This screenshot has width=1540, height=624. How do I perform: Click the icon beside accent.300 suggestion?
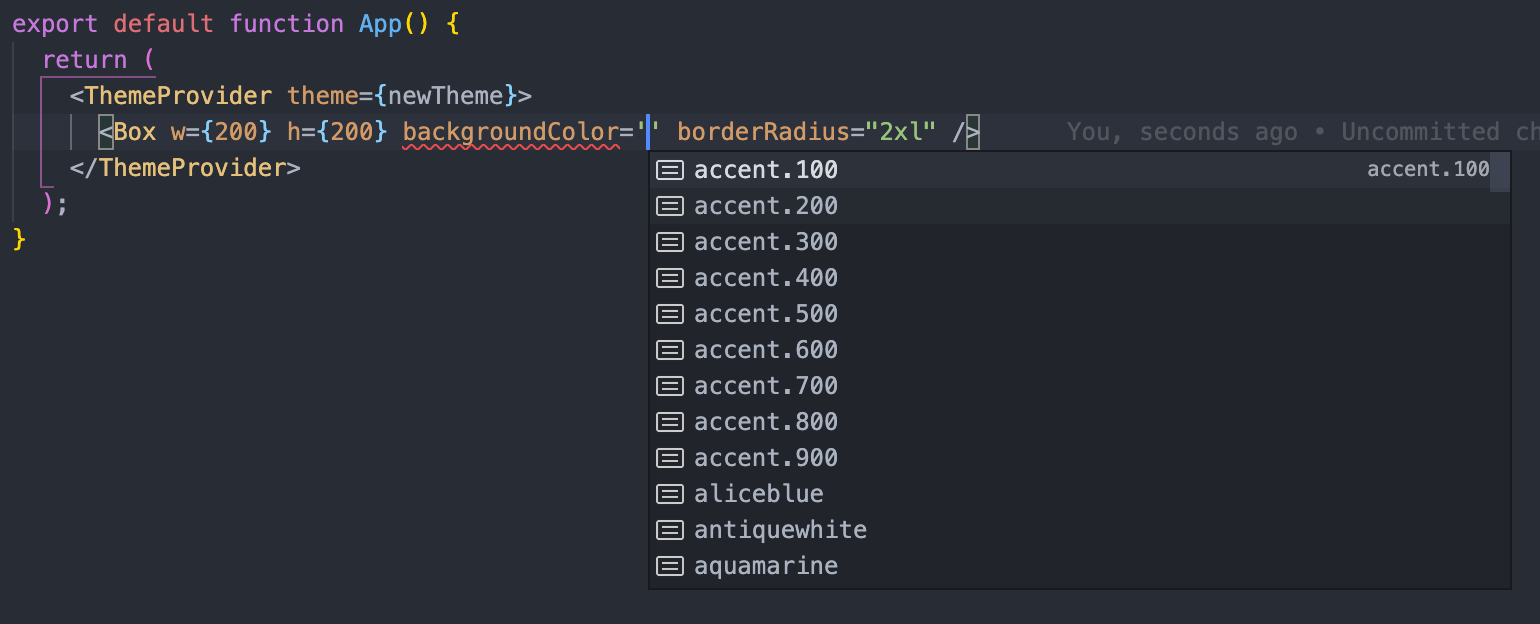click(669, 243)
